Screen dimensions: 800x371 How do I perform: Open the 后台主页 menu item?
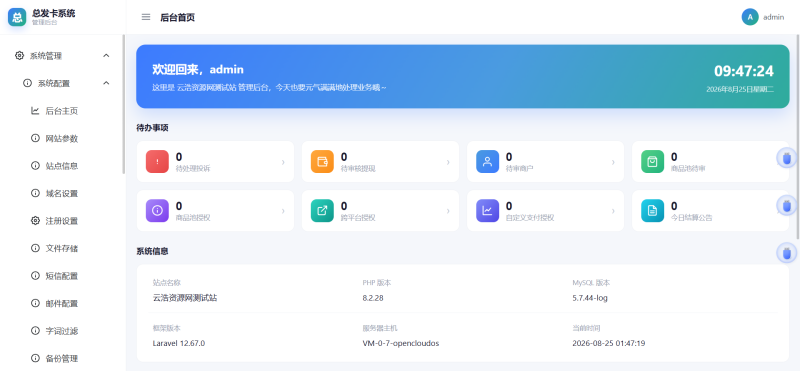click(x=62, y=111)
